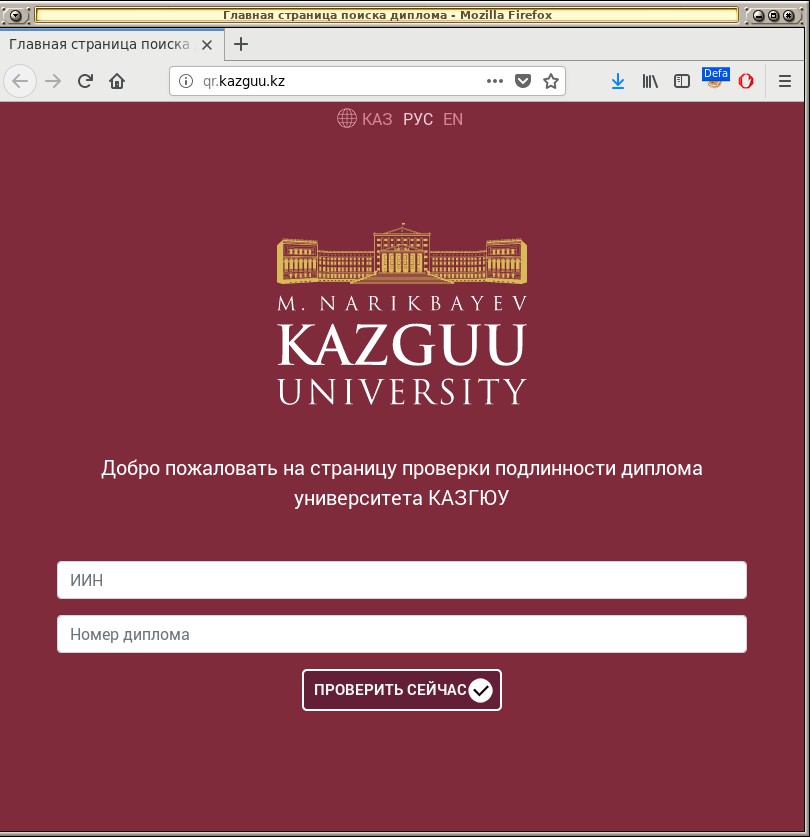Bookmark this page with the star icon

click(551, 81)
